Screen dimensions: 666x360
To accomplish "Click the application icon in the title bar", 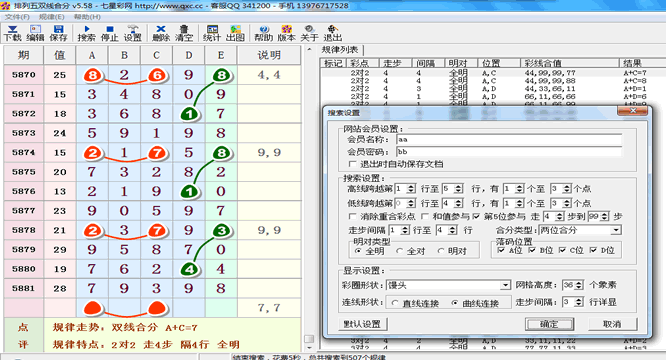I will coord(6,6).
